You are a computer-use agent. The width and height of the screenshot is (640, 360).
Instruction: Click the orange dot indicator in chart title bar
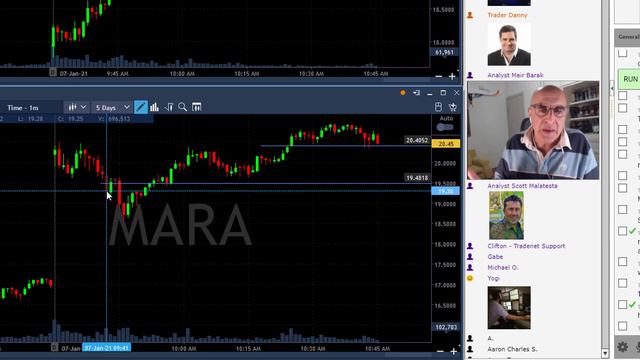tap(403, 93)
